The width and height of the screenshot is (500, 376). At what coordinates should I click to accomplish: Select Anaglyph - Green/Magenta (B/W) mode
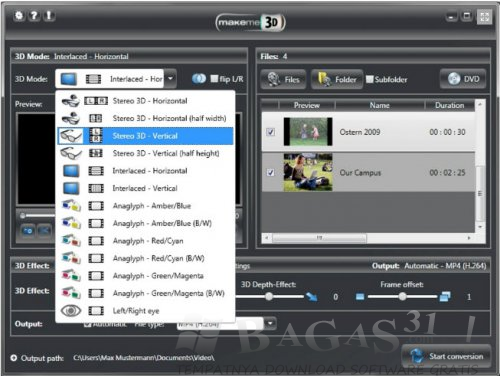tap(146, 293)
